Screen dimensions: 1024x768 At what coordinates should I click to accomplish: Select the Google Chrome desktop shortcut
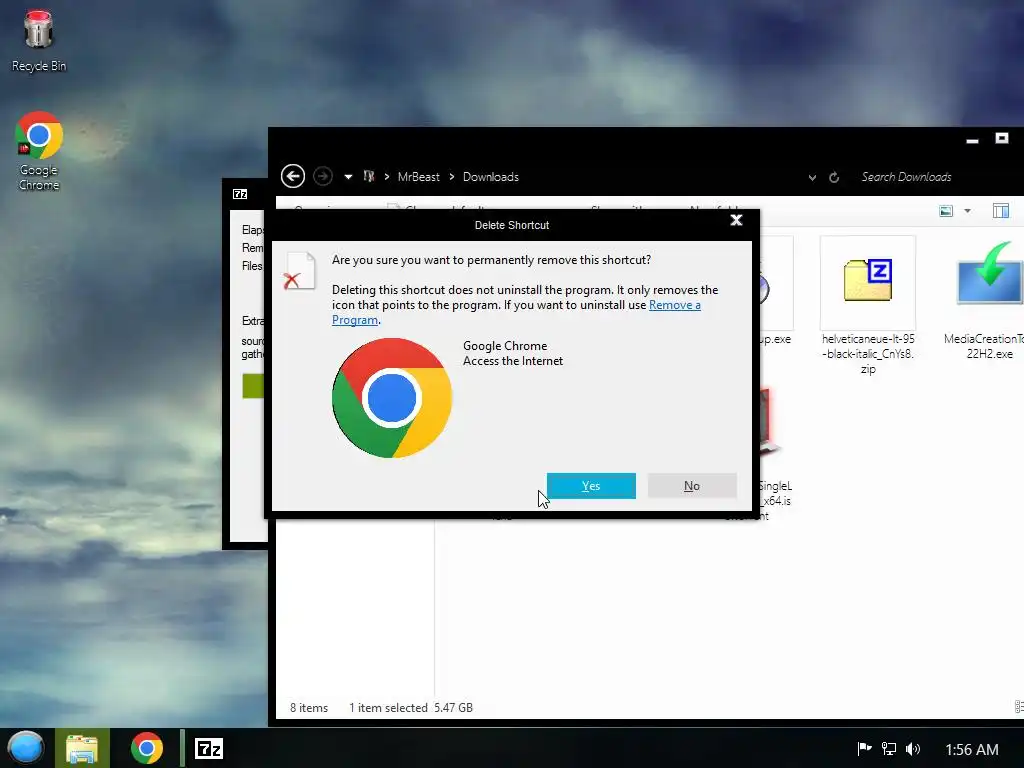(x=39, y=152)
